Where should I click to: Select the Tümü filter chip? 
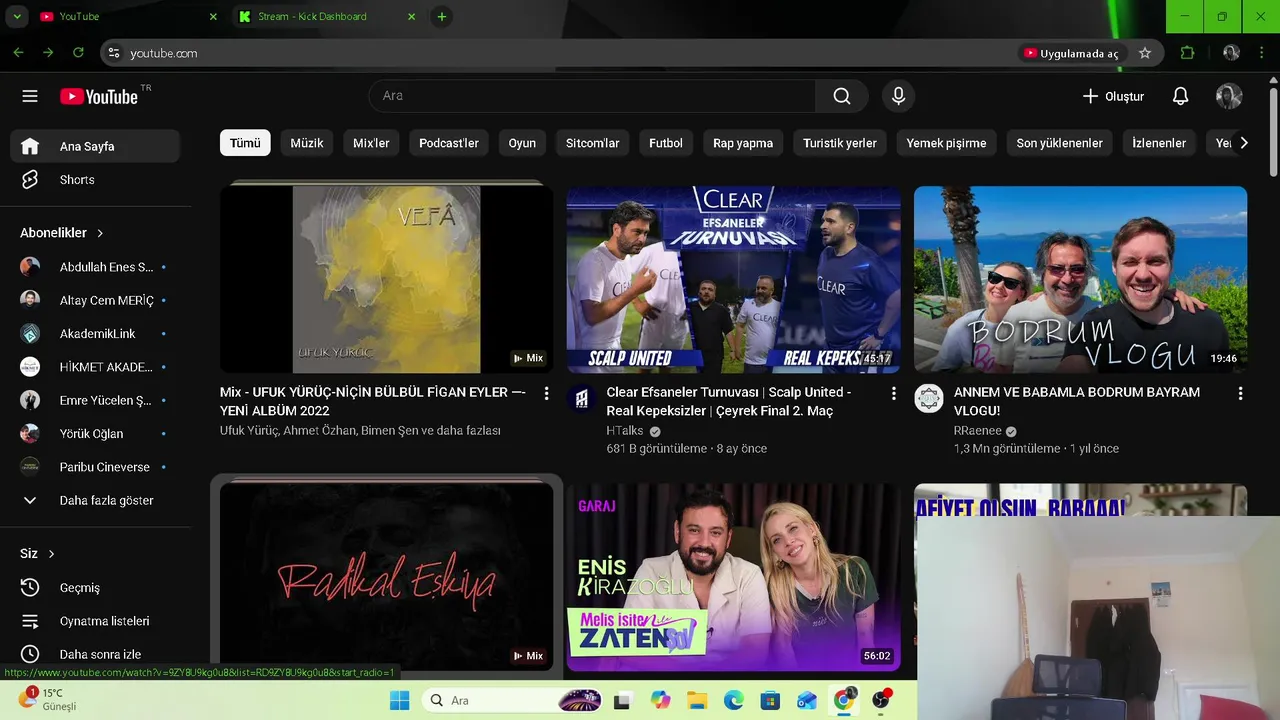click(245, 143)
